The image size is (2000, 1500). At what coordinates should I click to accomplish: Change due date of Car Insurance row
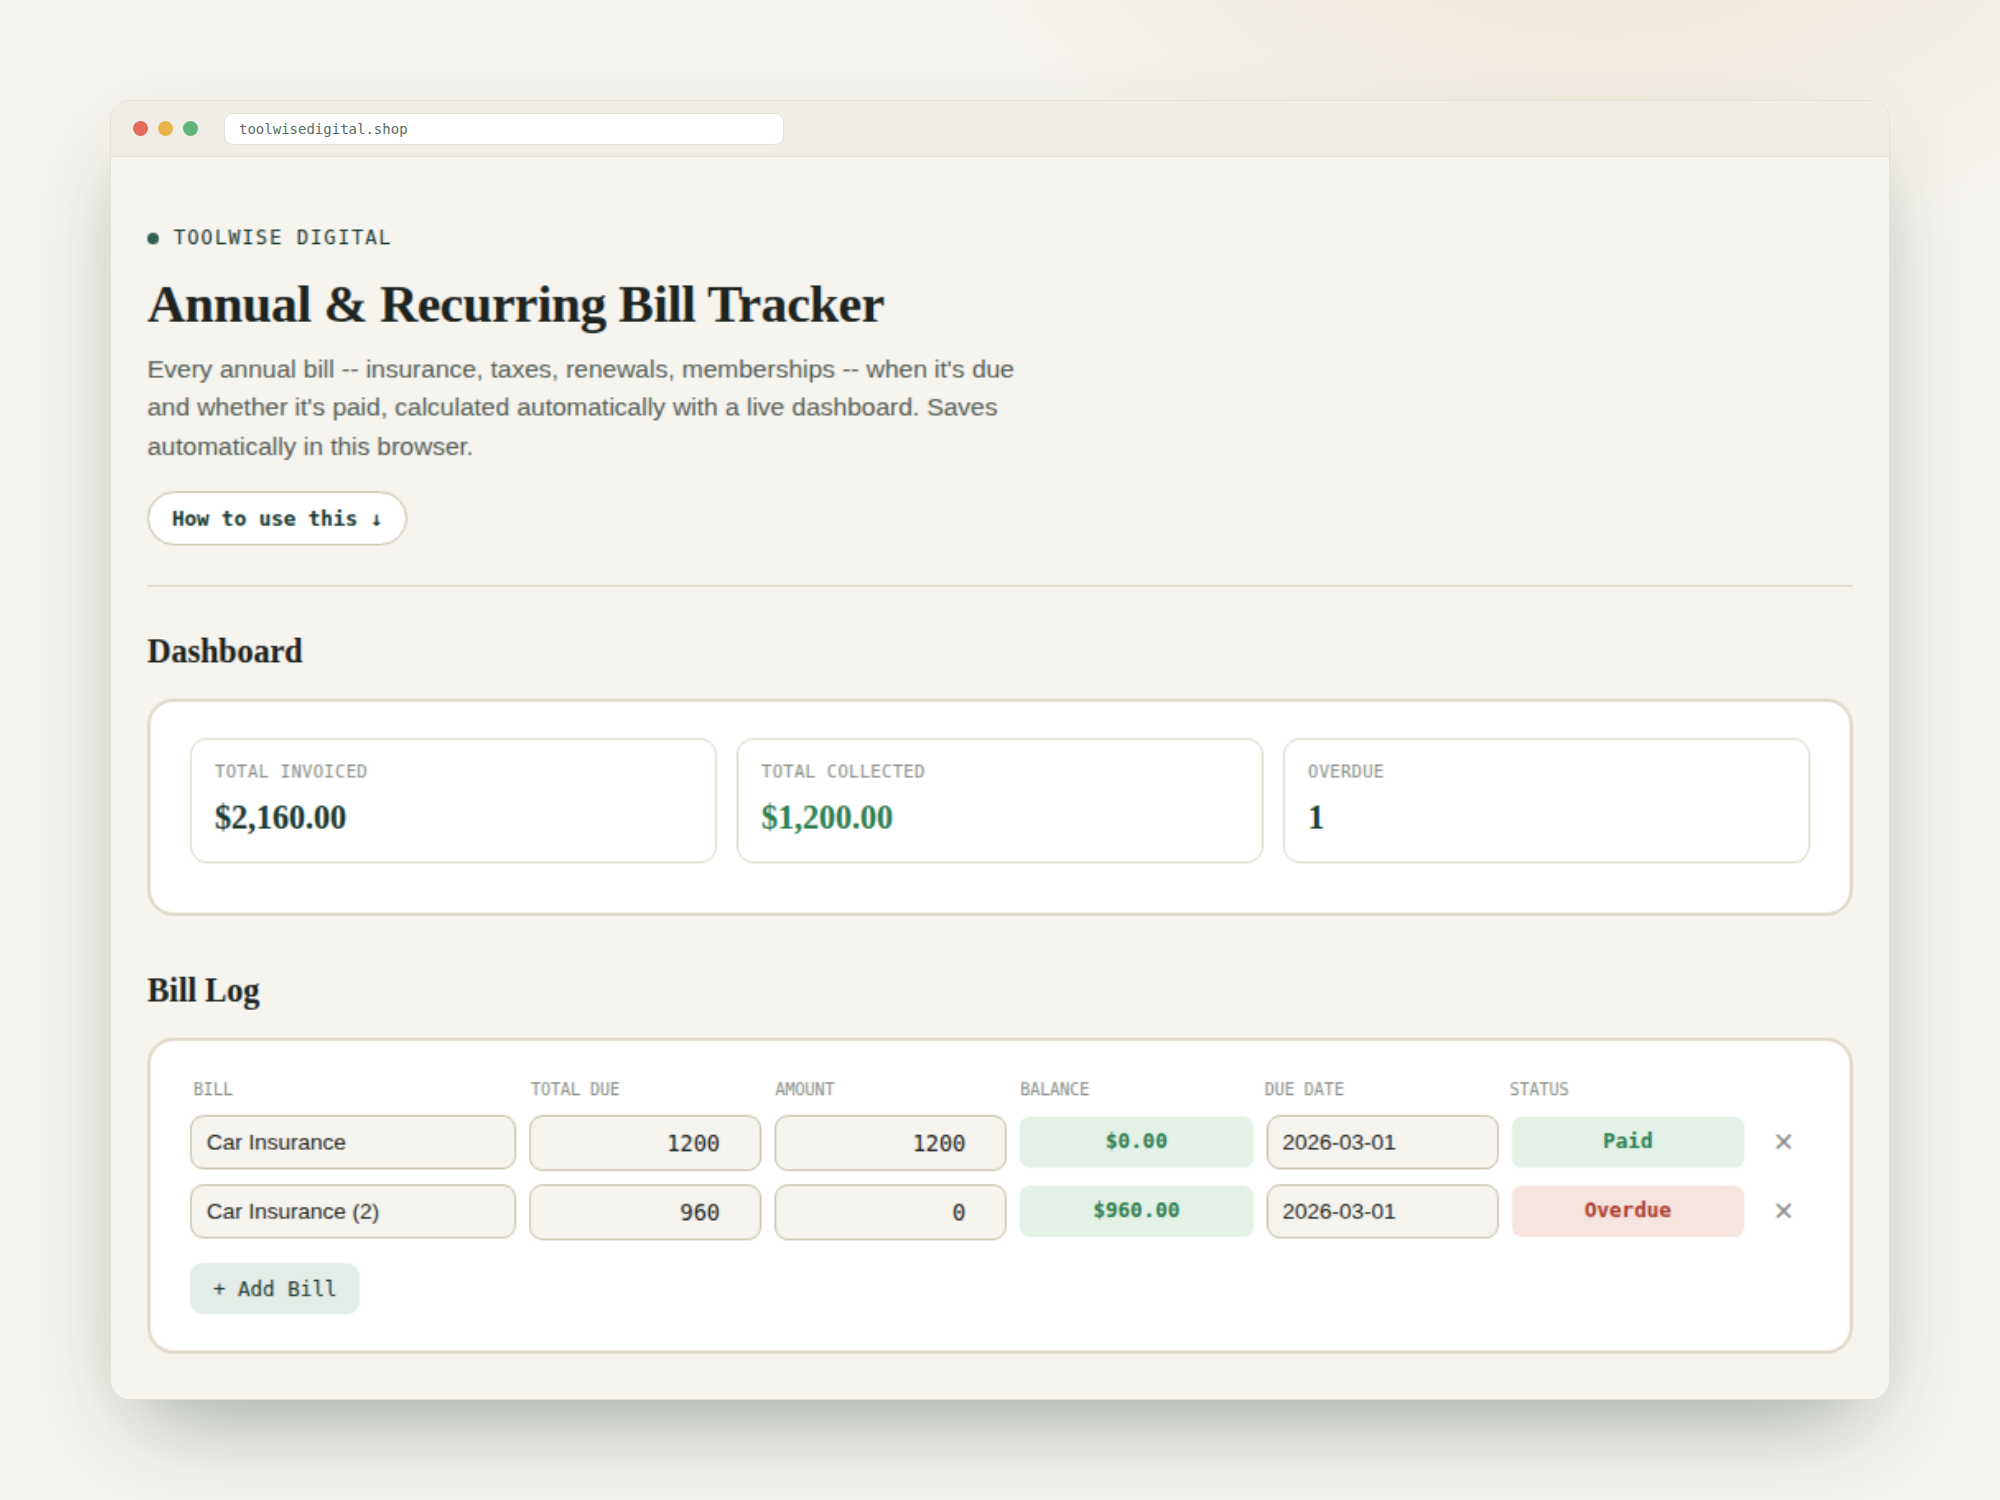(x=1382, y=1142)
